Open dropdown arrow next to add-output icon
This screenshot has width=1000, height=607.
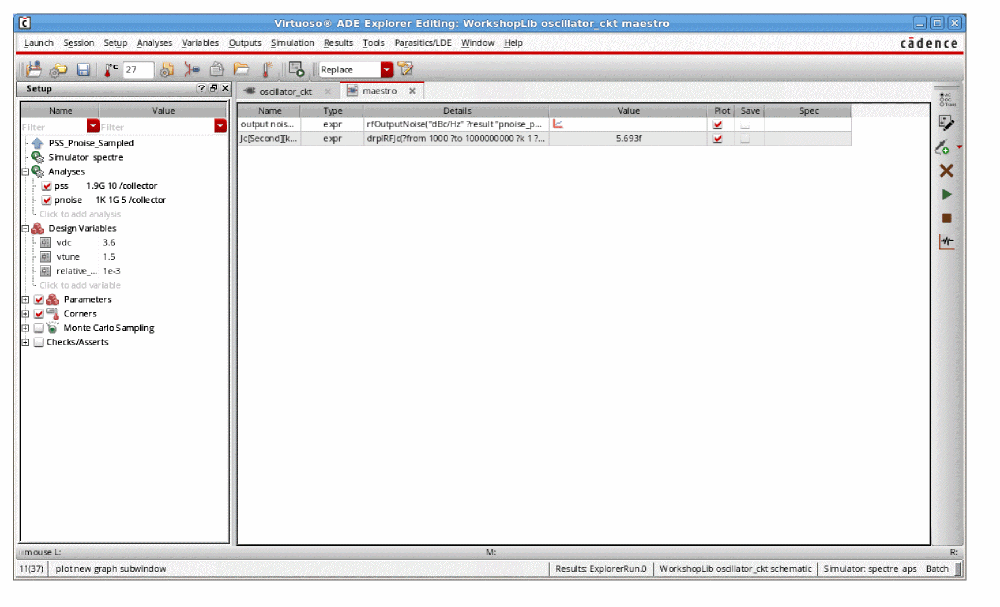click(x=959, y=147)
